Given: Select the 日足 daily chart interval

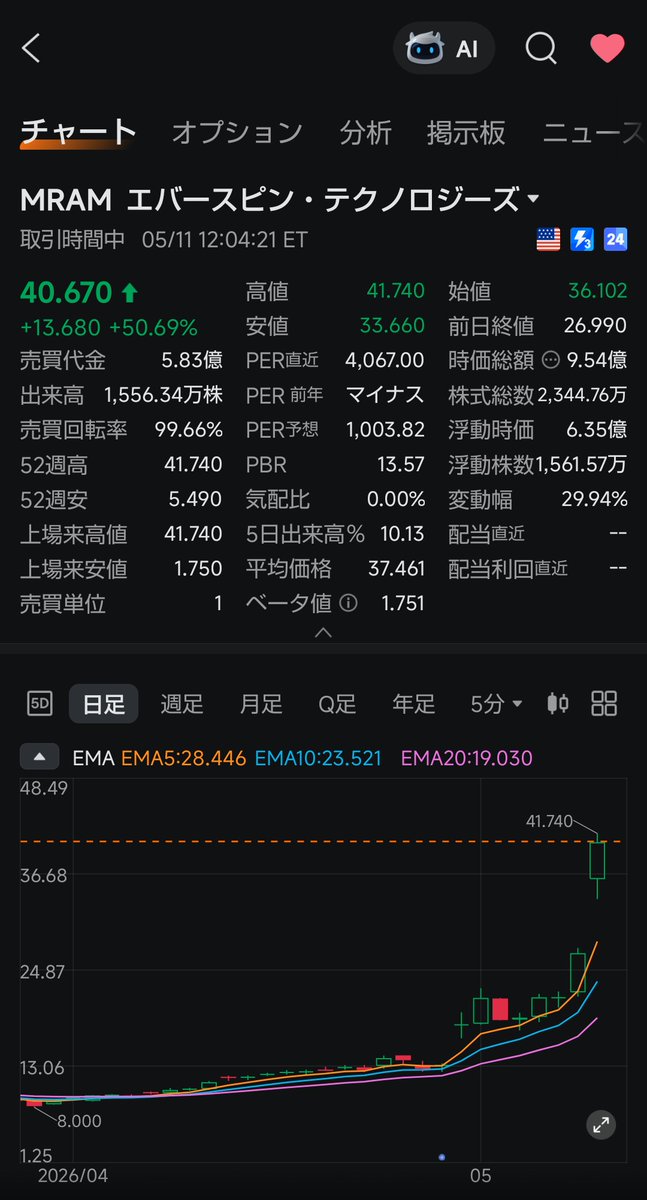Looking at the screenshot, I should 103,704.
